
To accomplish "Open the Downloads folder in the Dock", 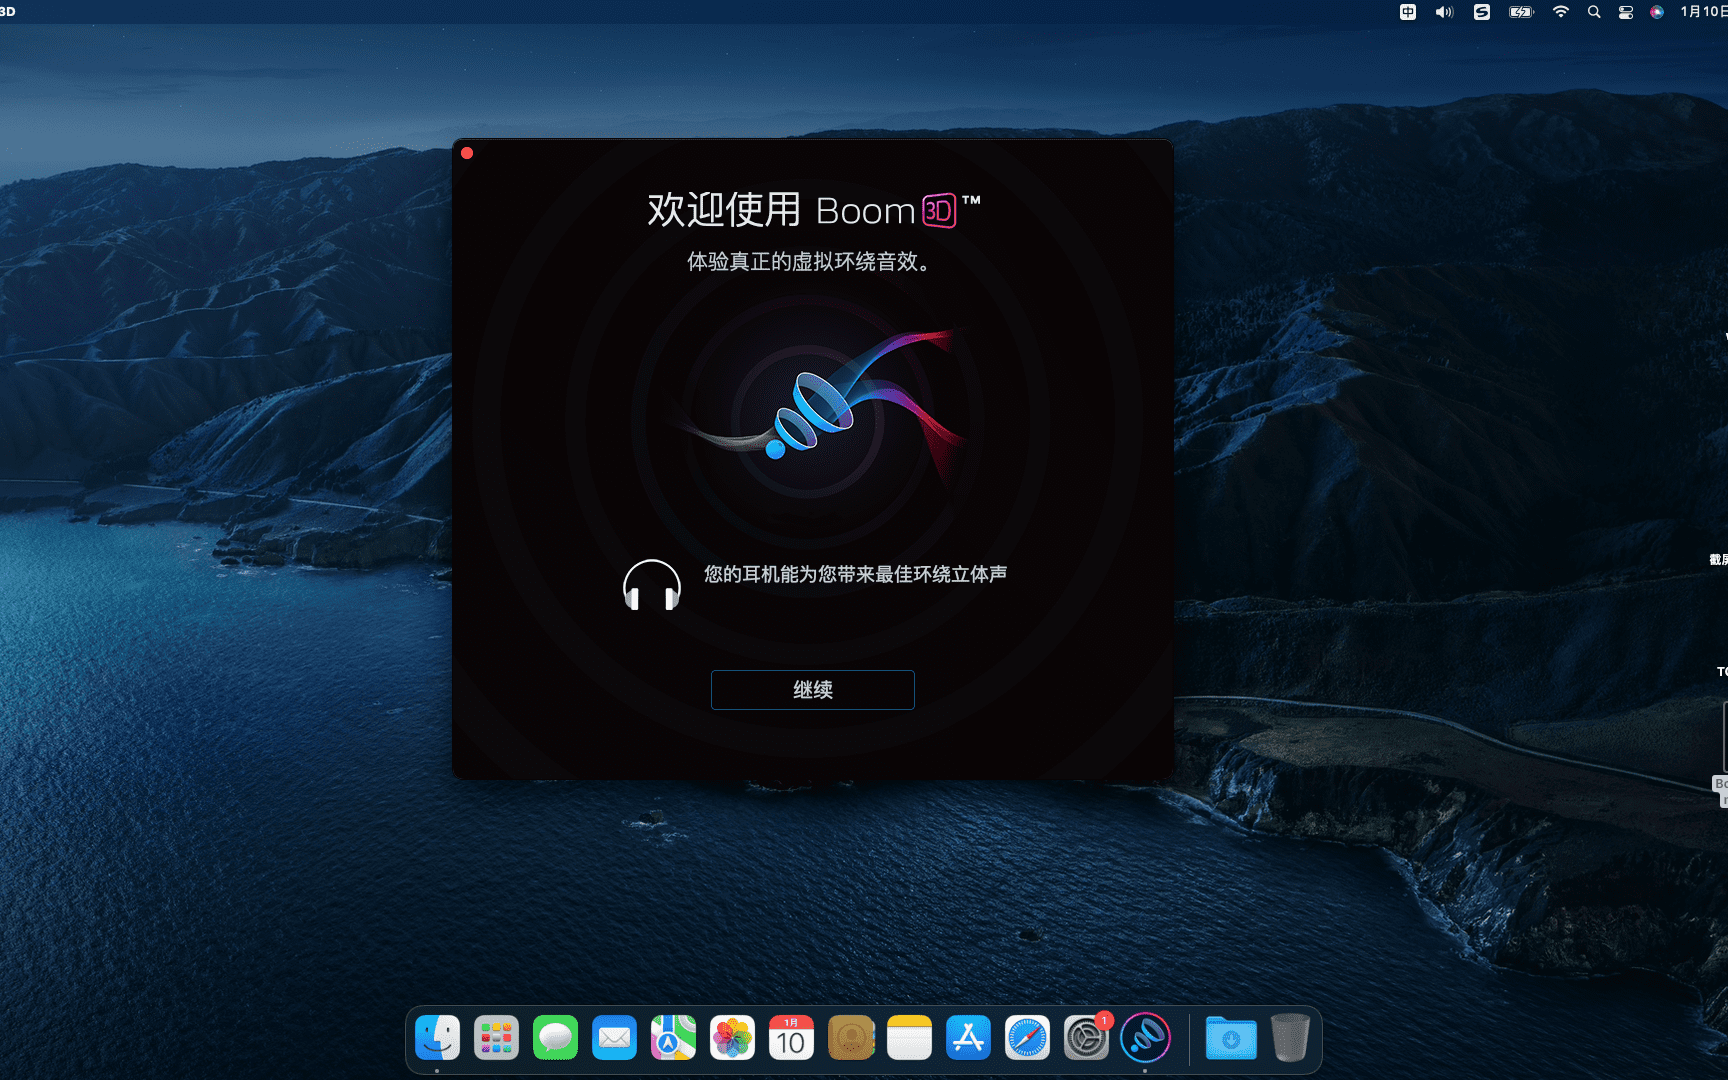I will click(1232, 1038).
